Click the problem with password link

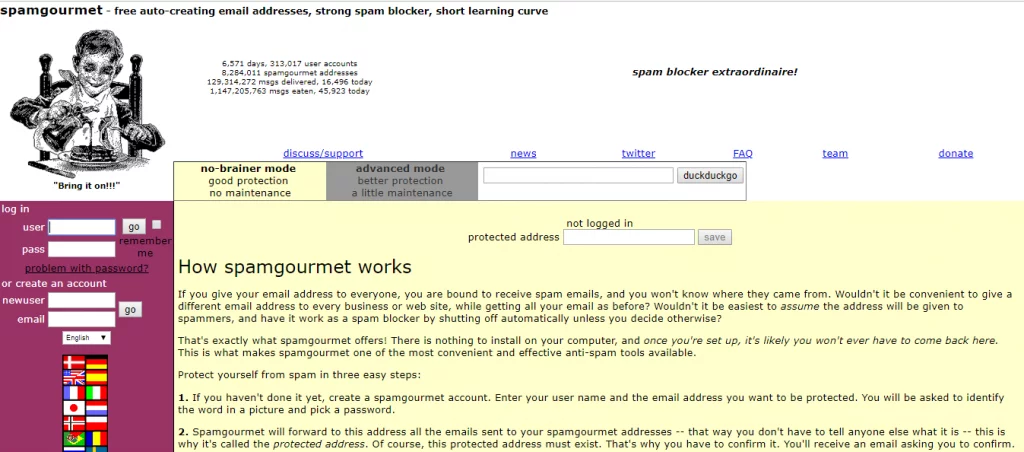pyautogui.click(x=86, y=268)
